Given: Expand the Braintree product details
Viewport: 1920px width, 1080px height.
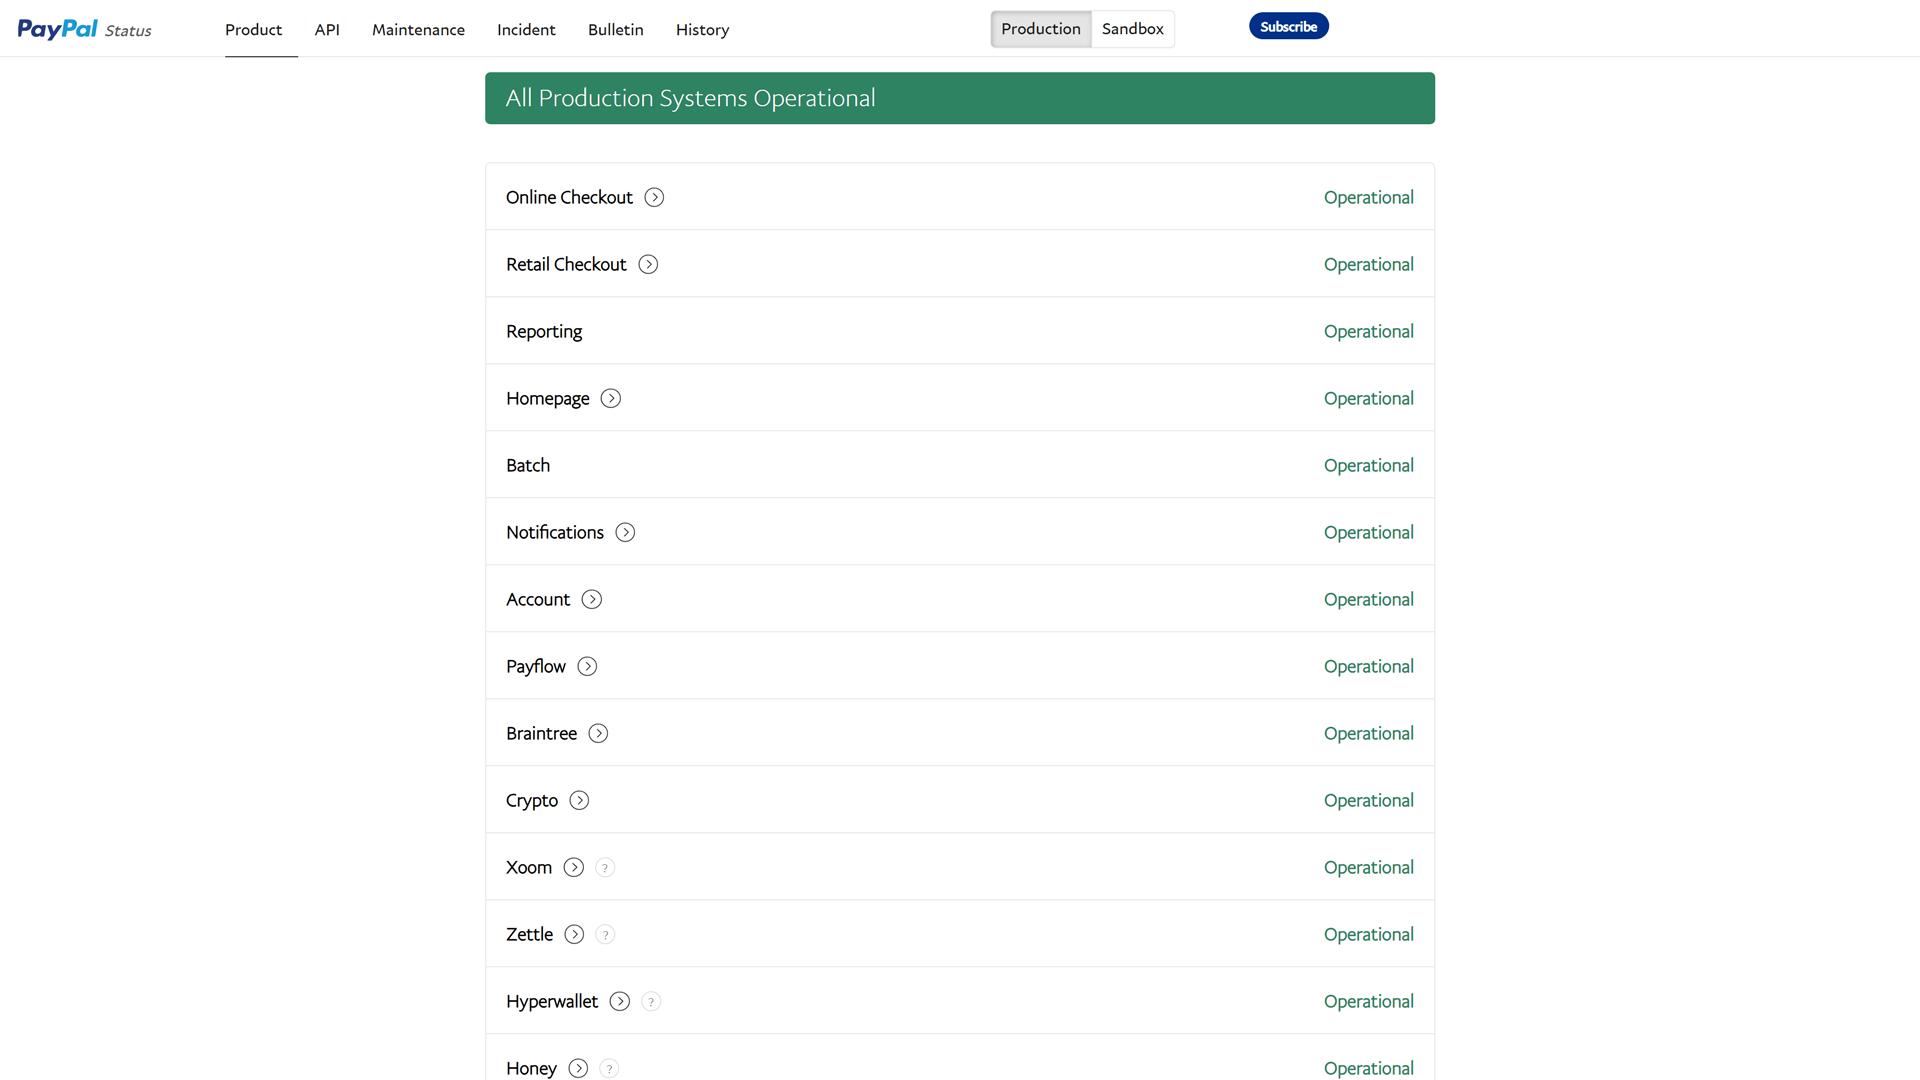Looking at the screenshot, I should (x=598, y=733).
